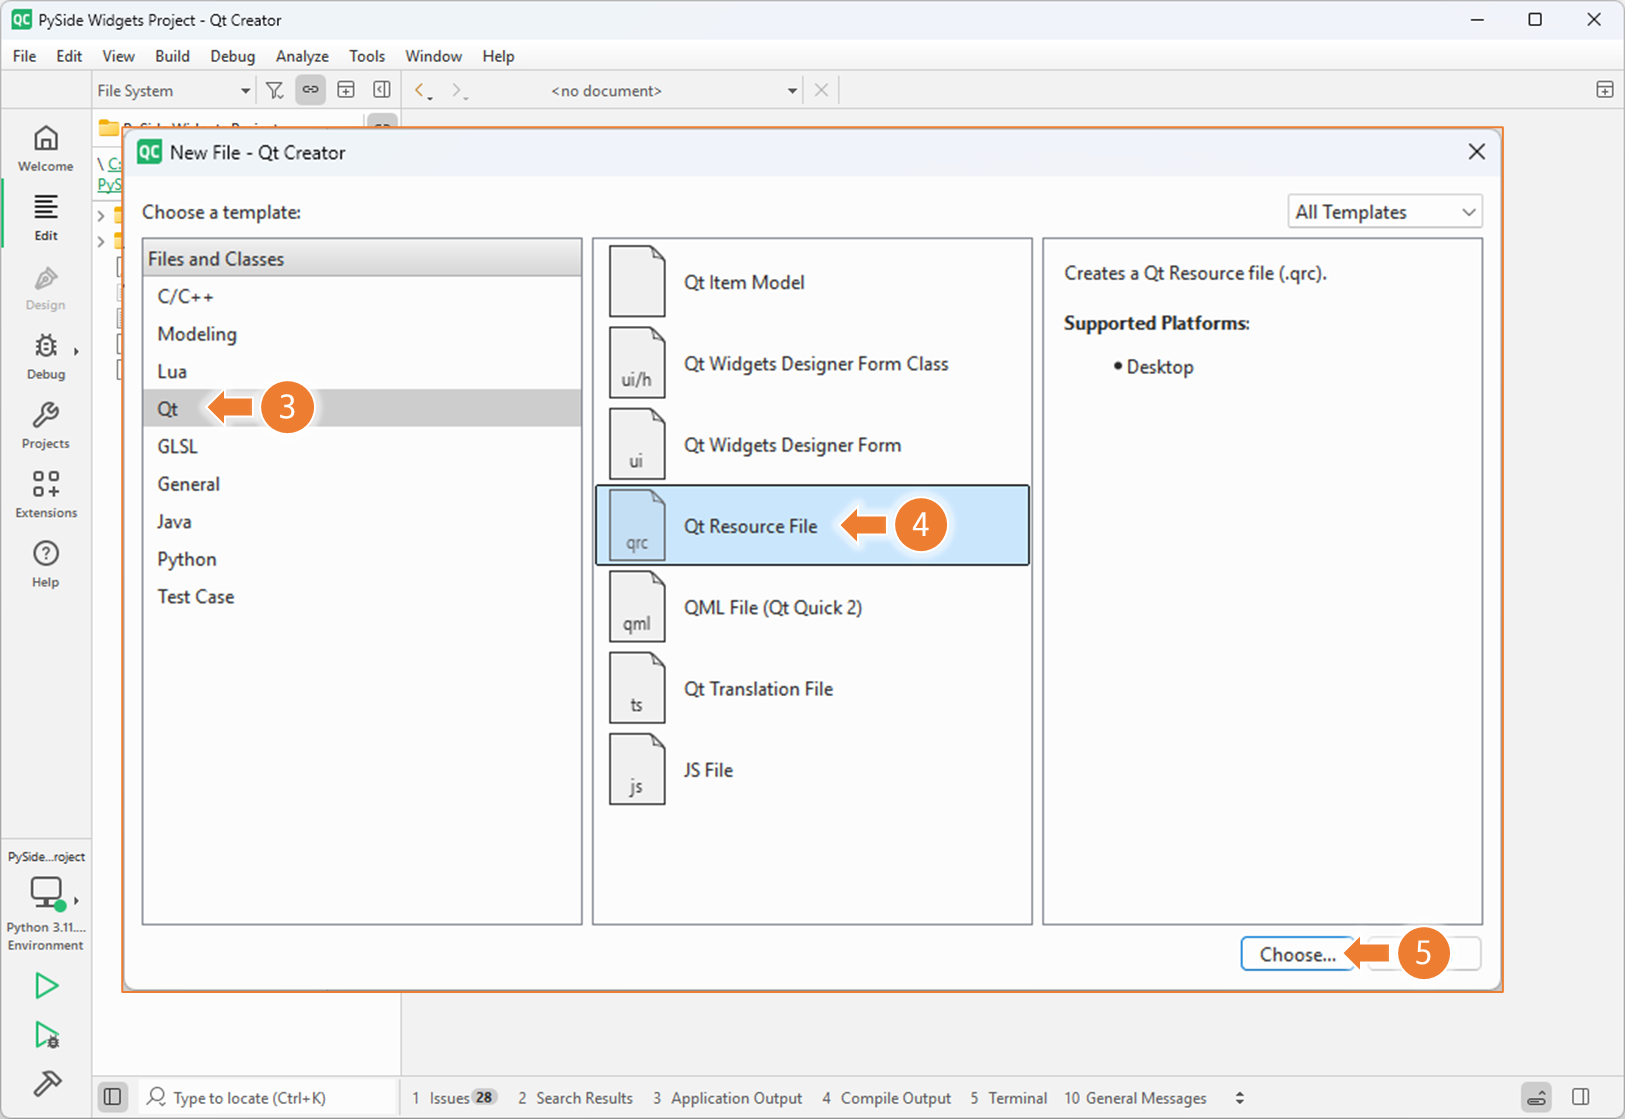
Task: Open the Analyze menu
Action: [x=302, y=56]
